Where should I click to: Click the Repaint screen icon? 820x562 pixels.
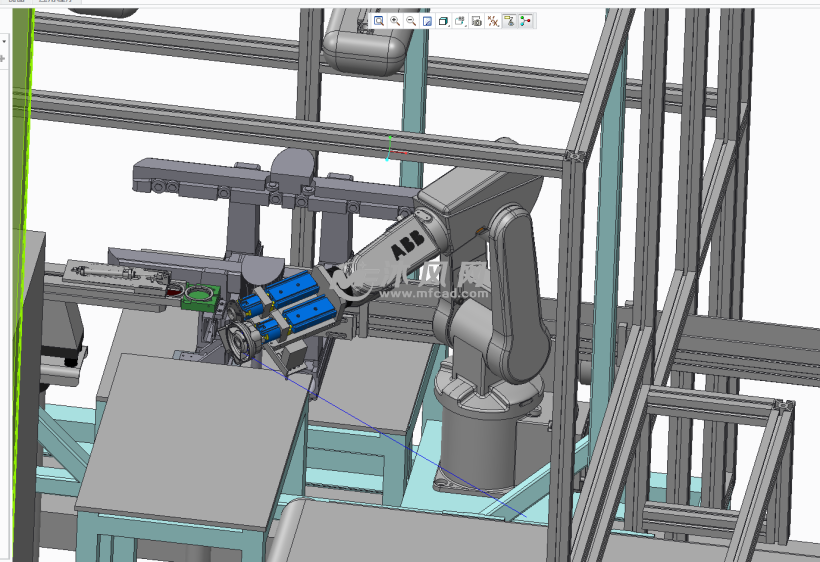click(x=427, y=20)
